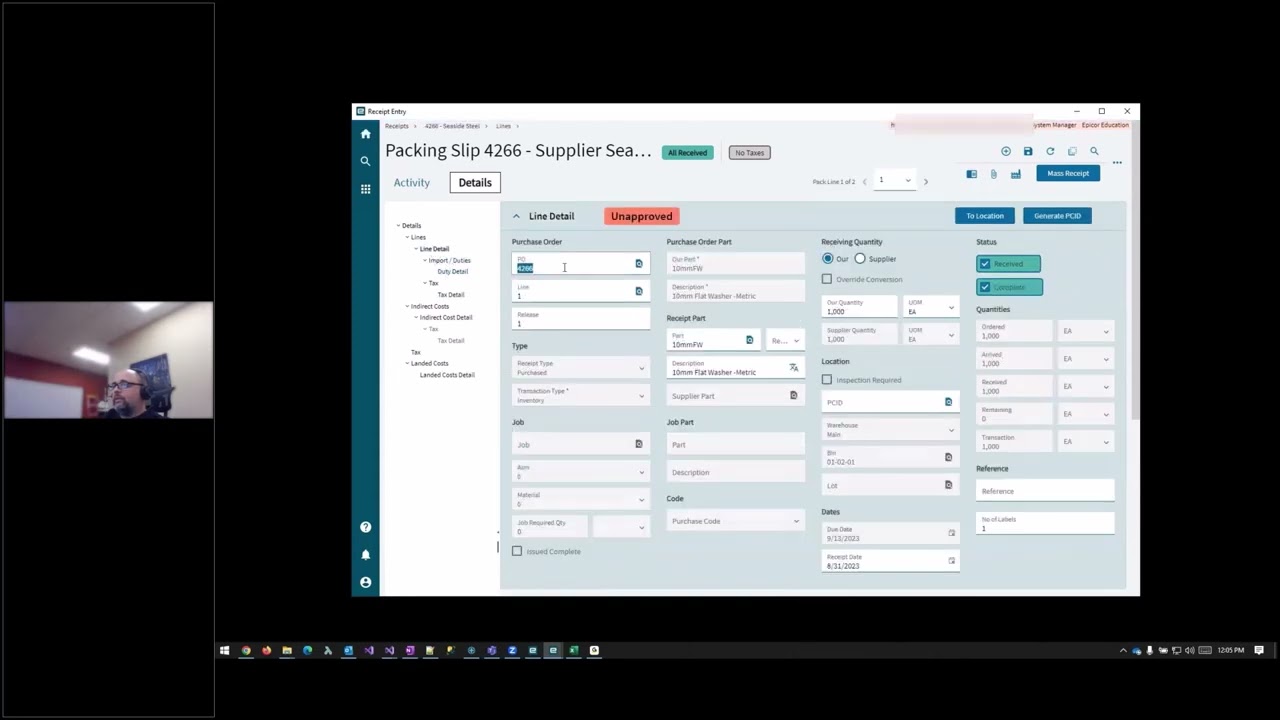This screenshot has width=1280, height=720.
Task: Select Landed Costs Detail tree node
Action: [x=447, y=375]
